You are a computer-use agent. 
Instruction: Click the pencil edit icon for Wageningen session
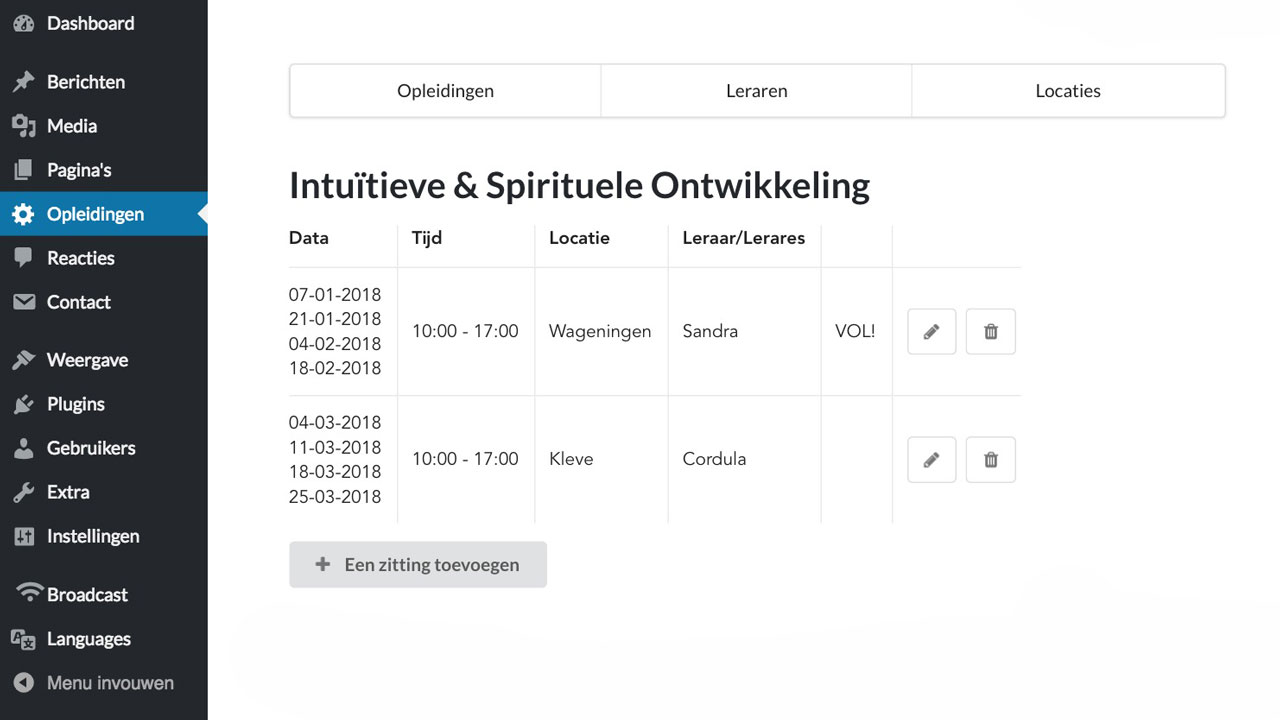click(931, 332)
